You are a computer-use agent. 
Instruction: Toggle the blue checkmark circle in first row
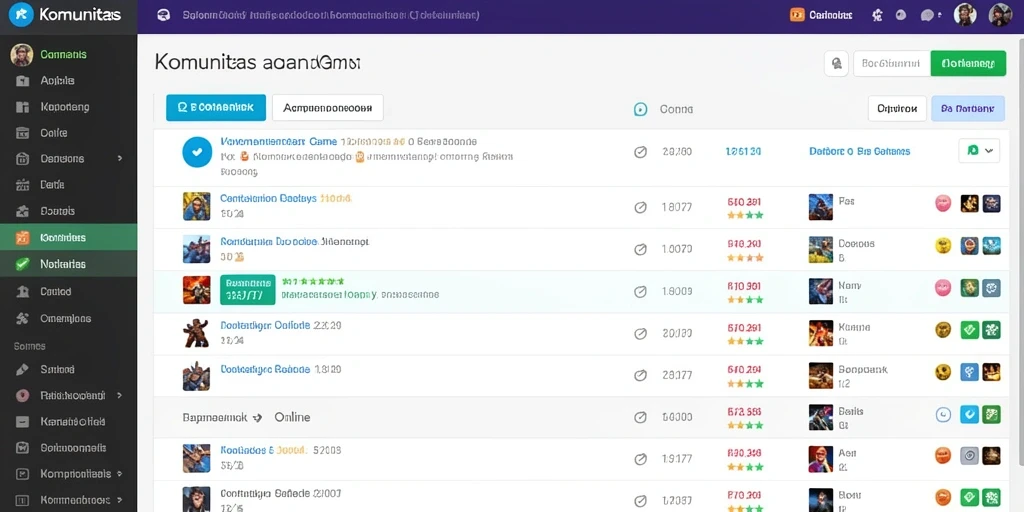(197, 152)
